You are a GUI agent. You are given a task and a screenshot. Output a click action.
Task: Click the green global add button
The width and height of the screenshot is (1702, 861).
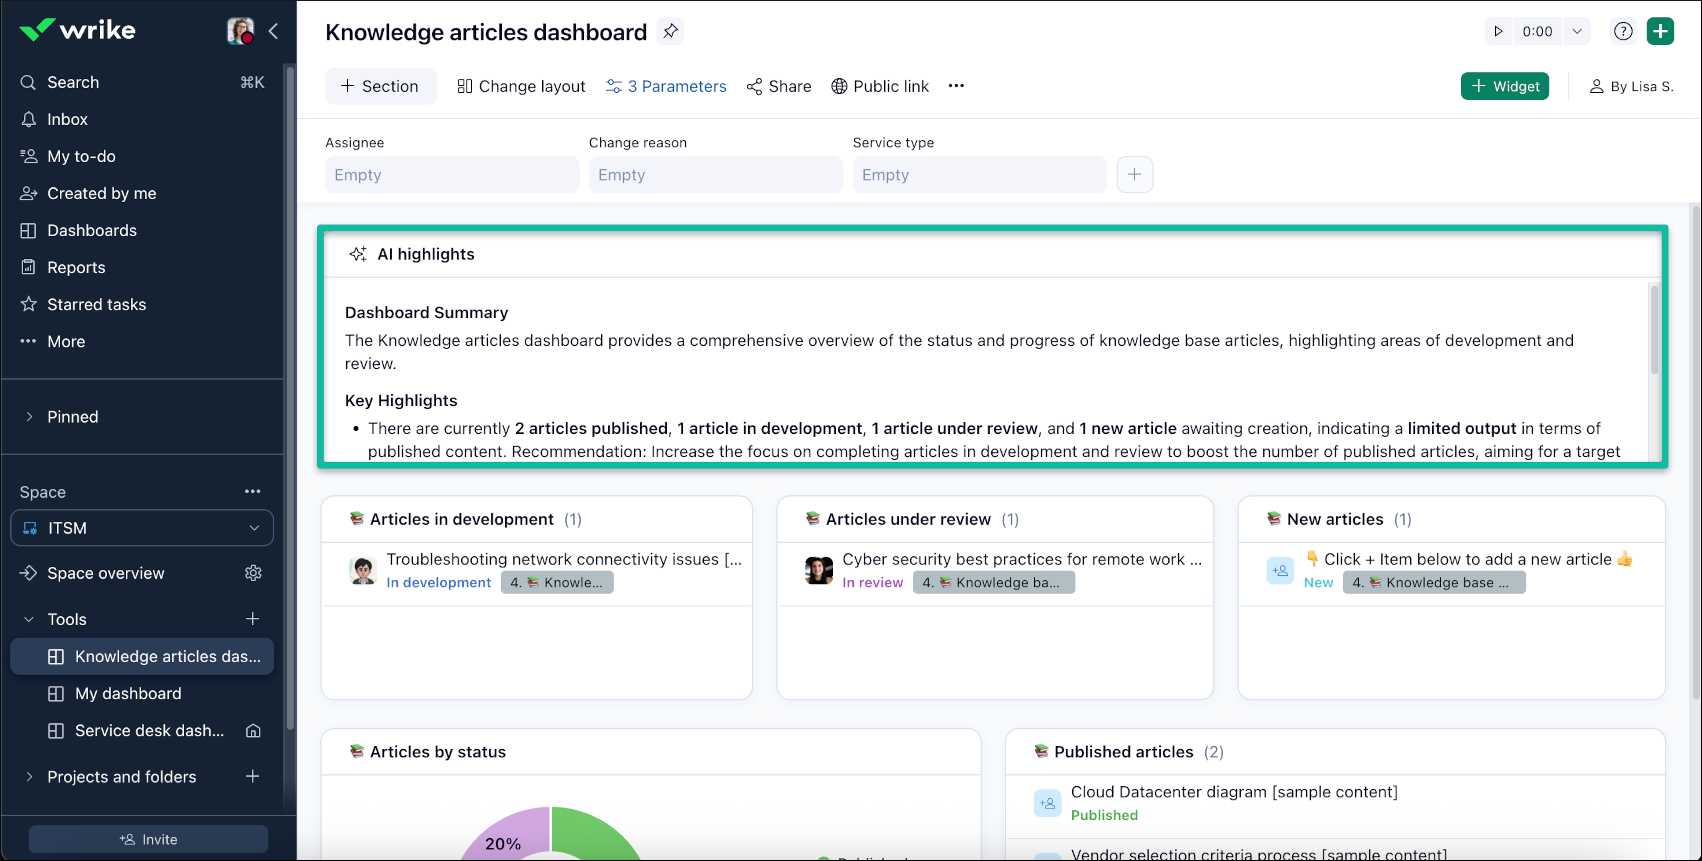[x=1660, y=31]
